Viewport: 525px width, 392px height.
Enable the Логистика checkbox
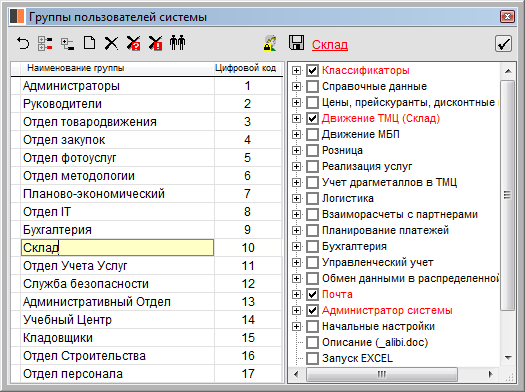(x=312, y=198)
